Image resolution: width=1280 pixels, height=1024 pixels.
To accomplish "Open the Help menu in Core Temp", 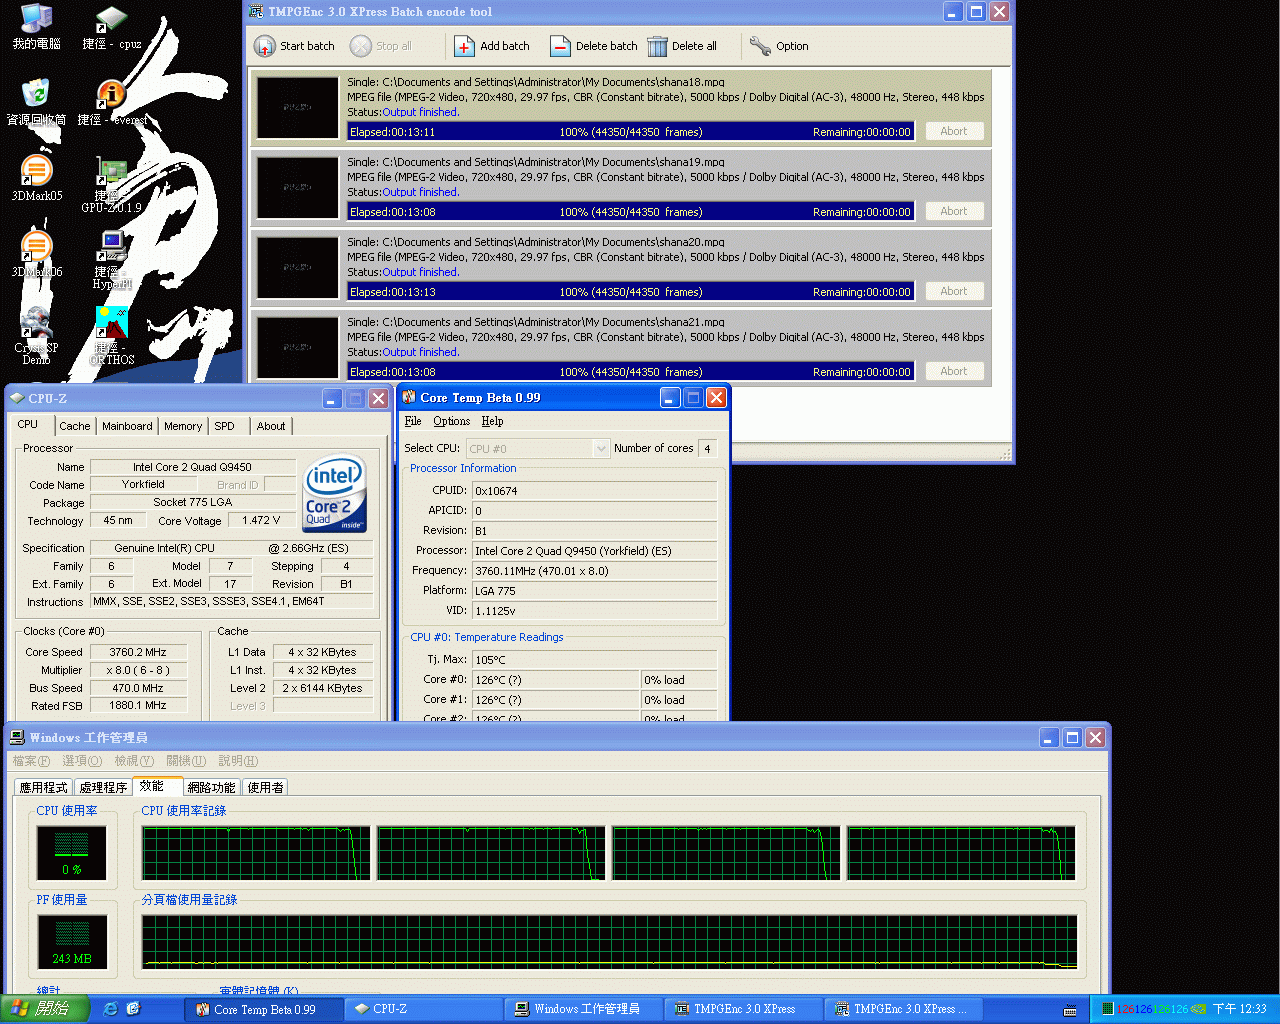I will tap(492, 421).
